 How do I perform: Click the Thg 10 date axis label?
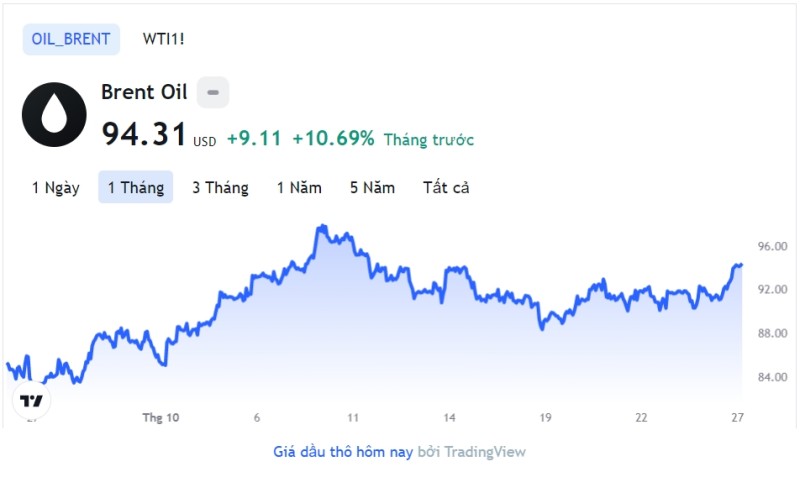[161, 417]
